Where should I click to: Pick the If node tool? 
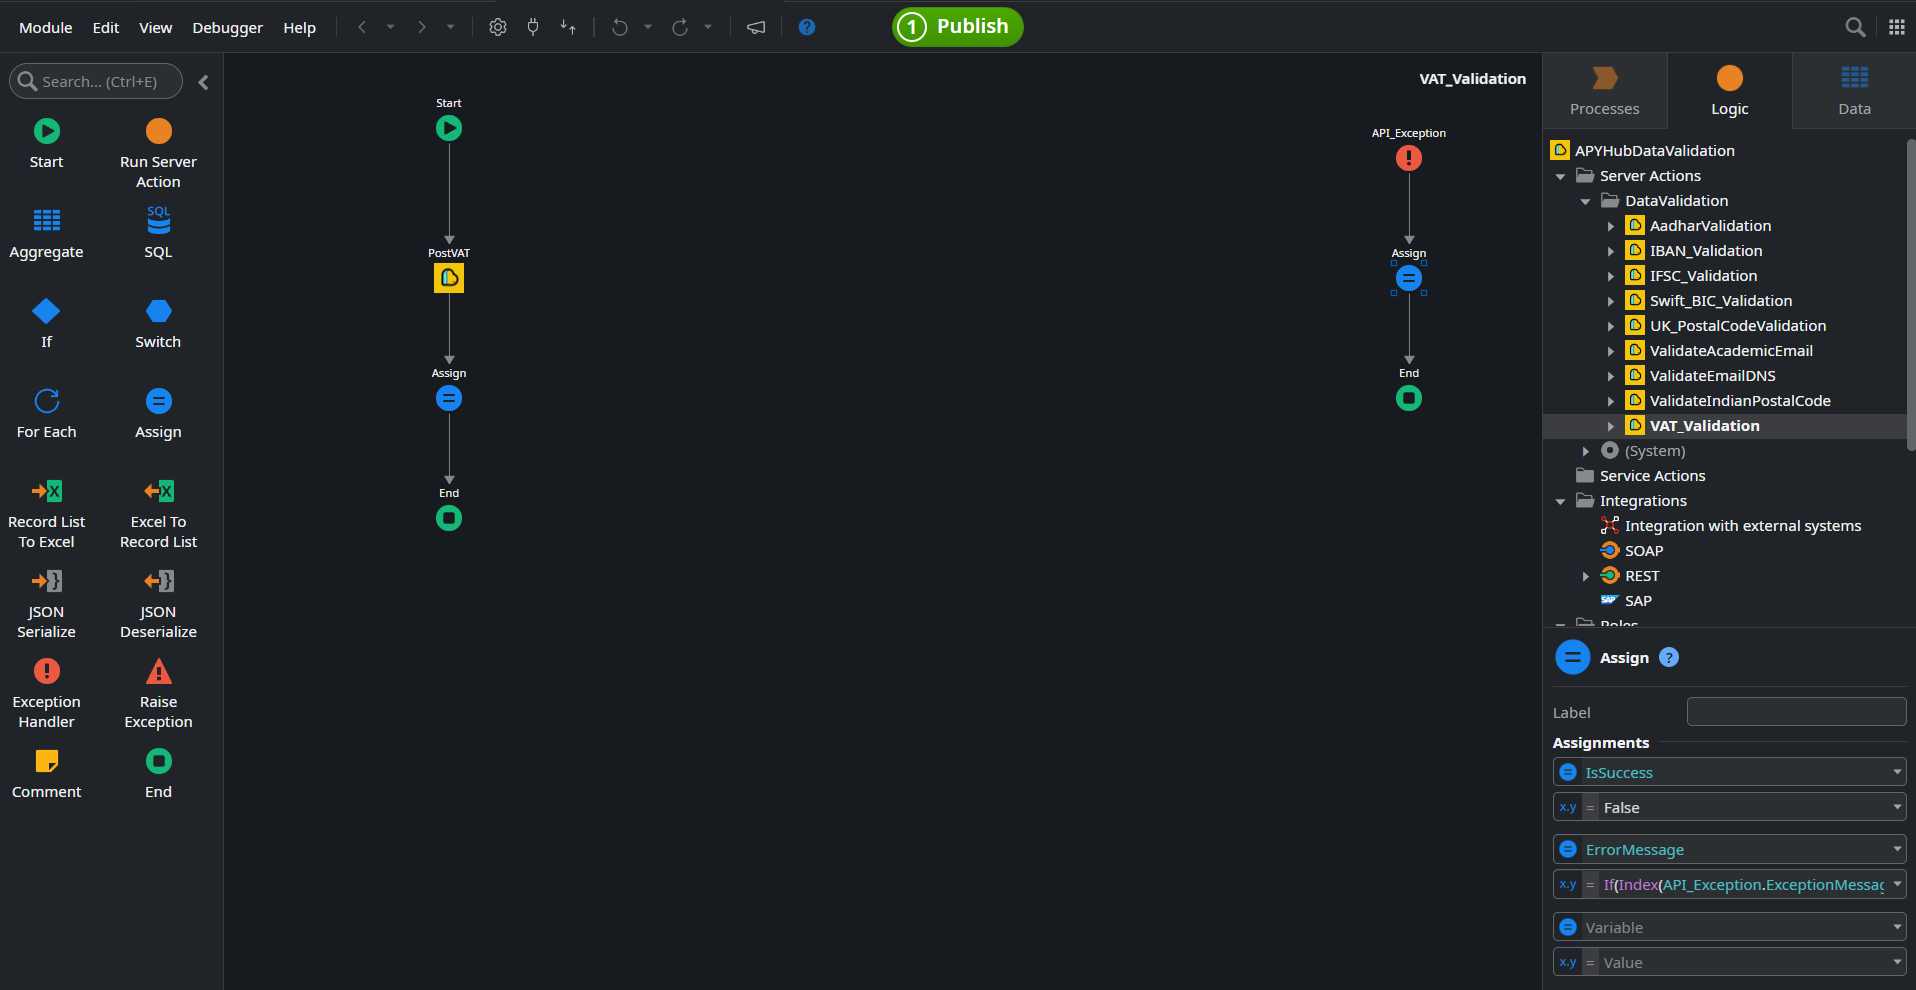point(46,324)
